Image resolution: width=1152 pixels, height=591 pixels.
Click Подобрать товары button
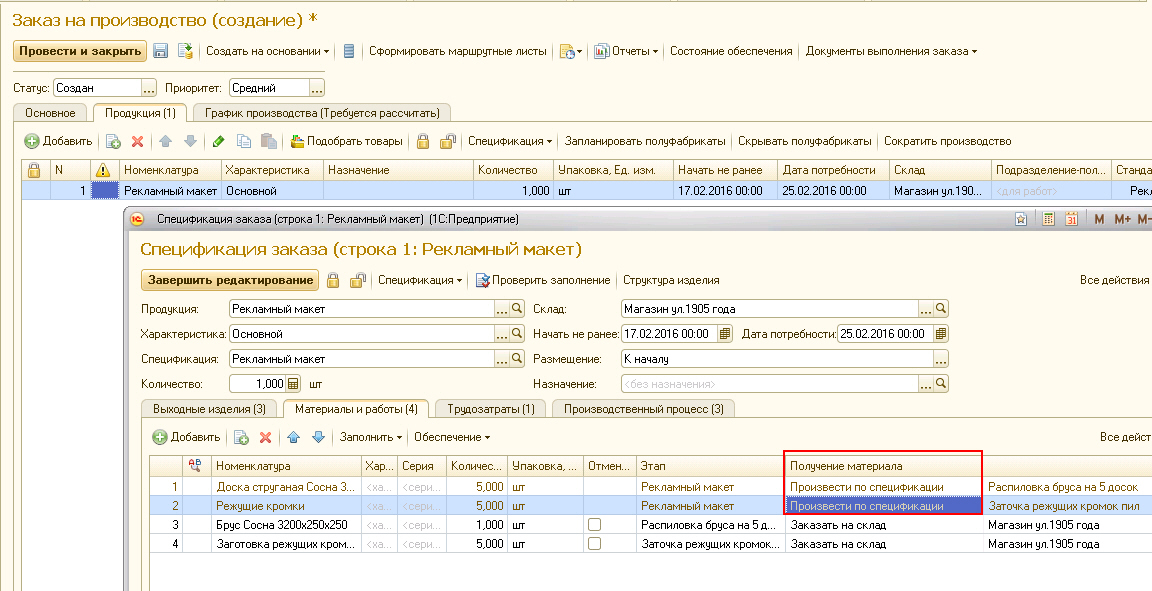347,141
